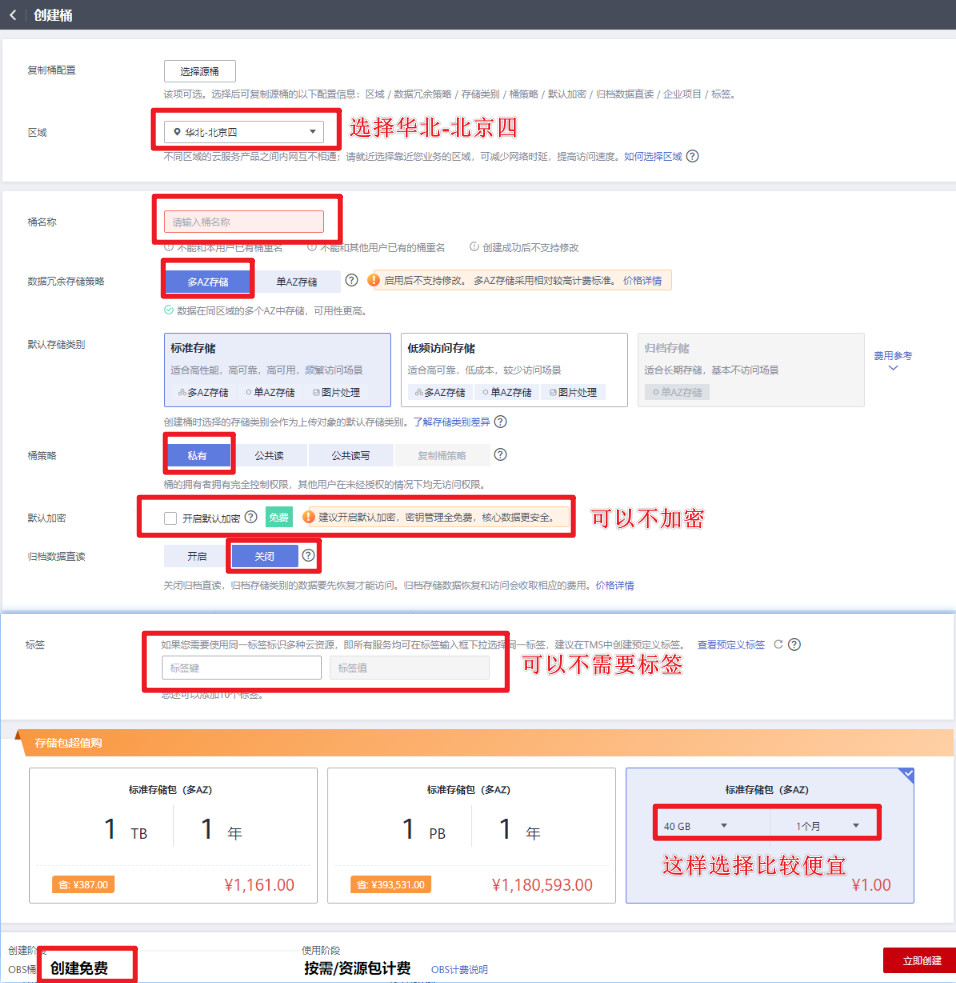Click help icon next to 单AZ存储

coord(352,280)
